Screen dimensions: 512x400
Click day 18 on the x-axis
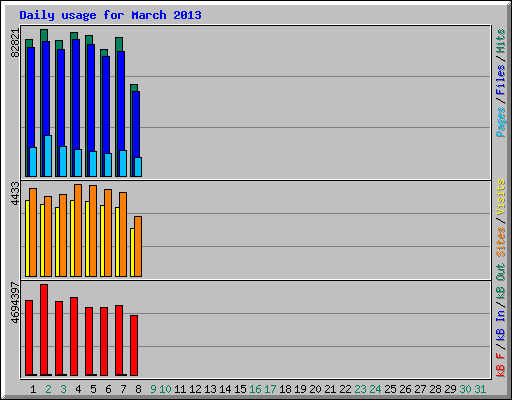[285, 389]
